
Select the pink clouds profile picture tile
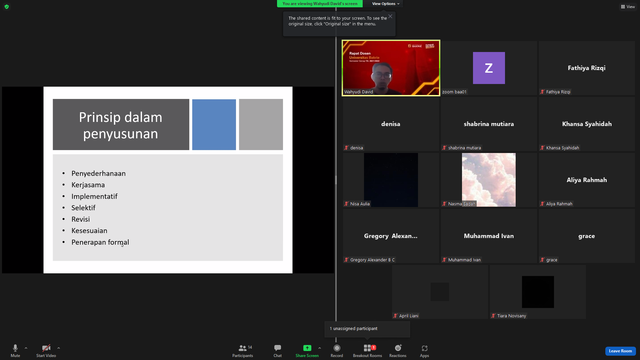point(489,180)
